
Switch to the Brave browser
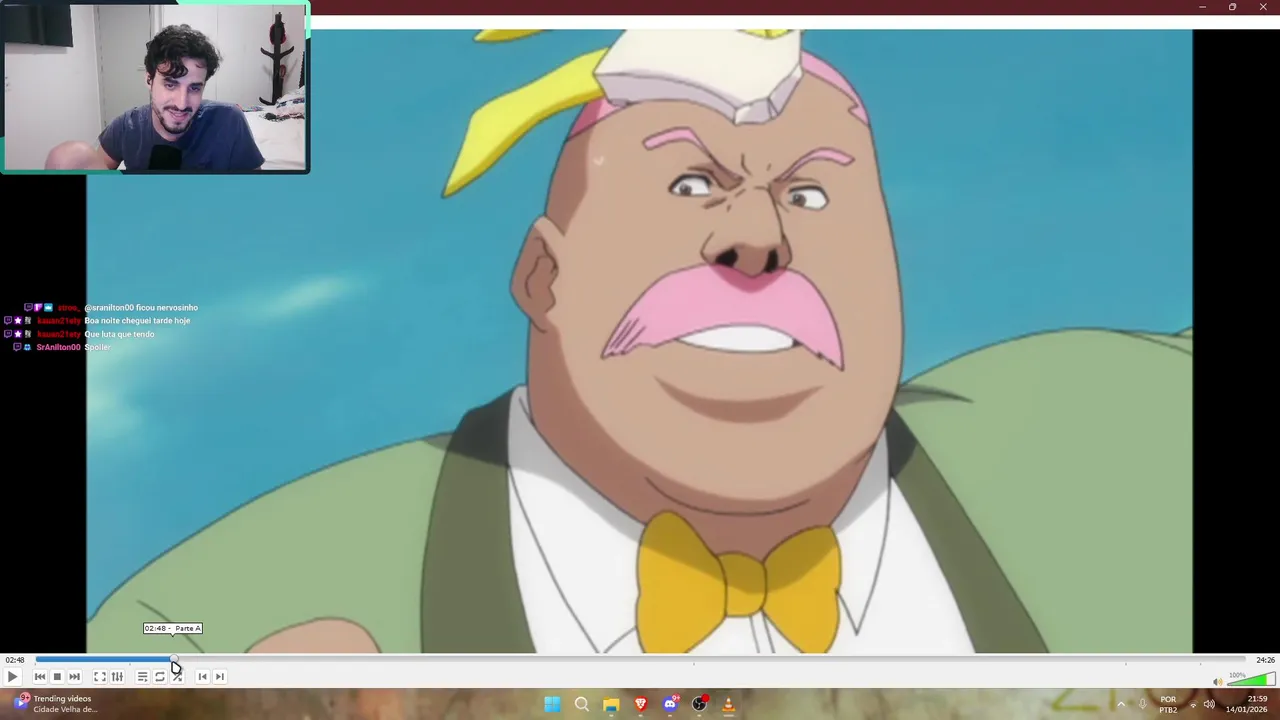[x=640, y=704]
